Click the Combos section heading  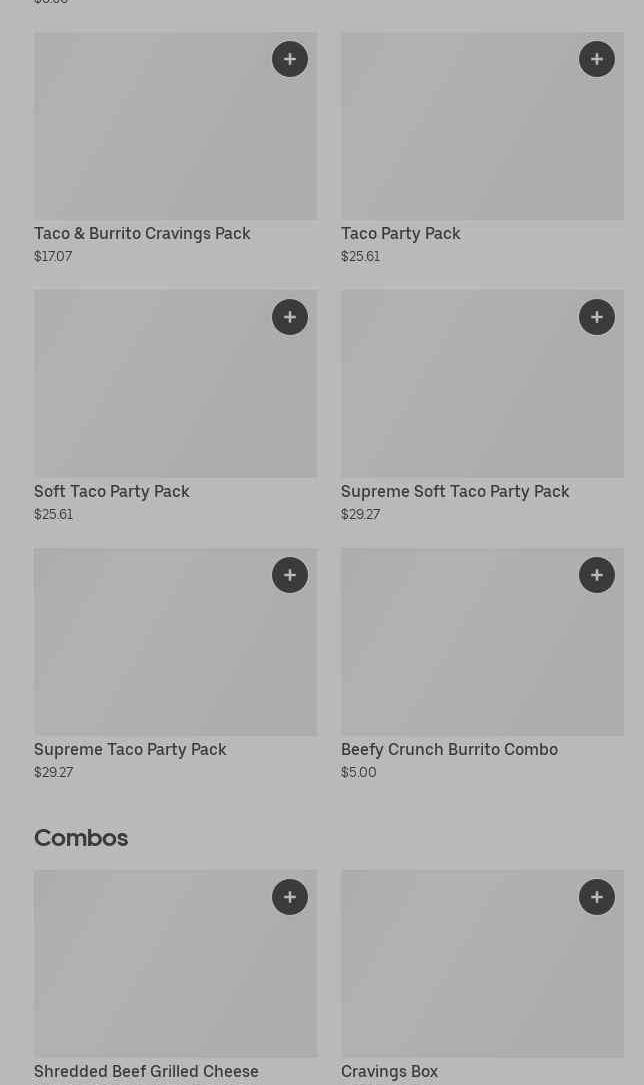coord(81,838)
